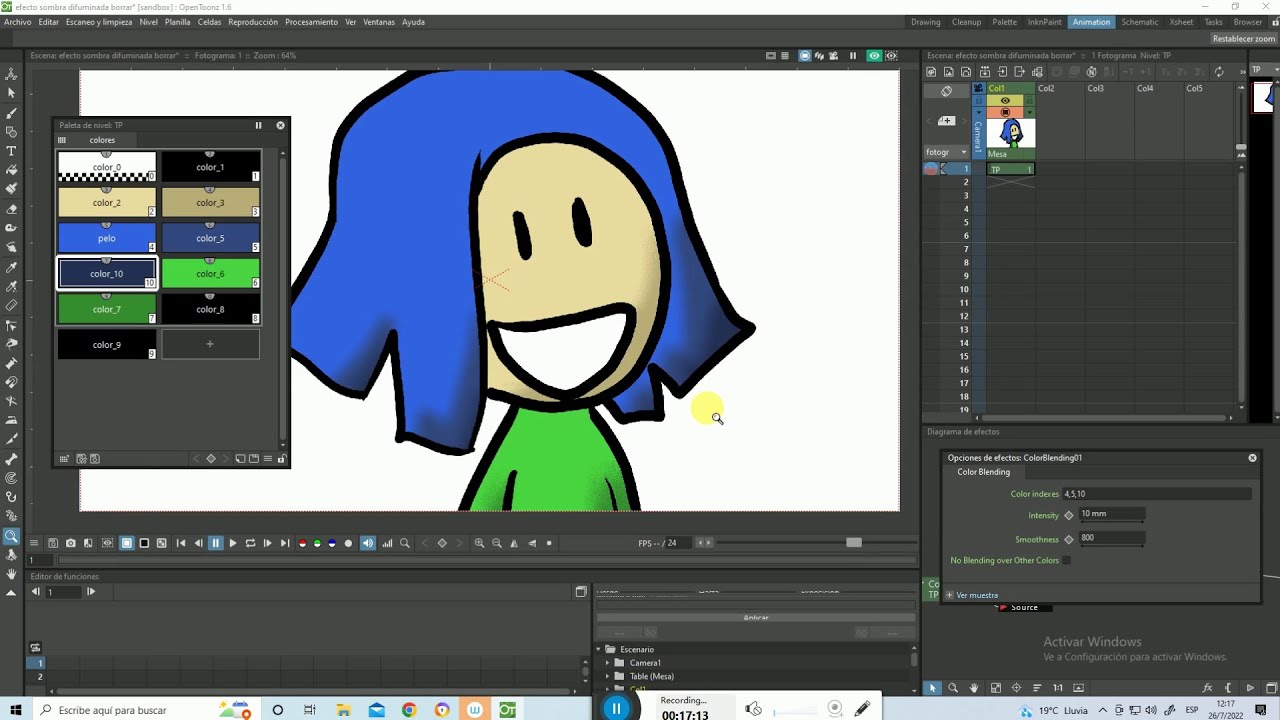Switch to the InknPaint room tab
Viewport: 1280px width, 720px height.
[x=1044, y=22]
